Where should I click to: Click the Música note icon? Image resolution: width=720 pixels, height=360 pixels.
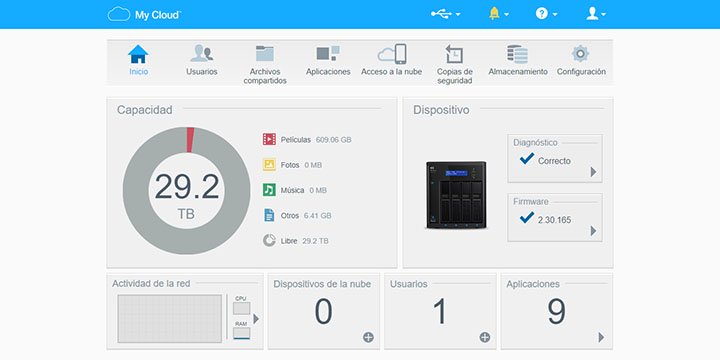click(x=269, y=190)
